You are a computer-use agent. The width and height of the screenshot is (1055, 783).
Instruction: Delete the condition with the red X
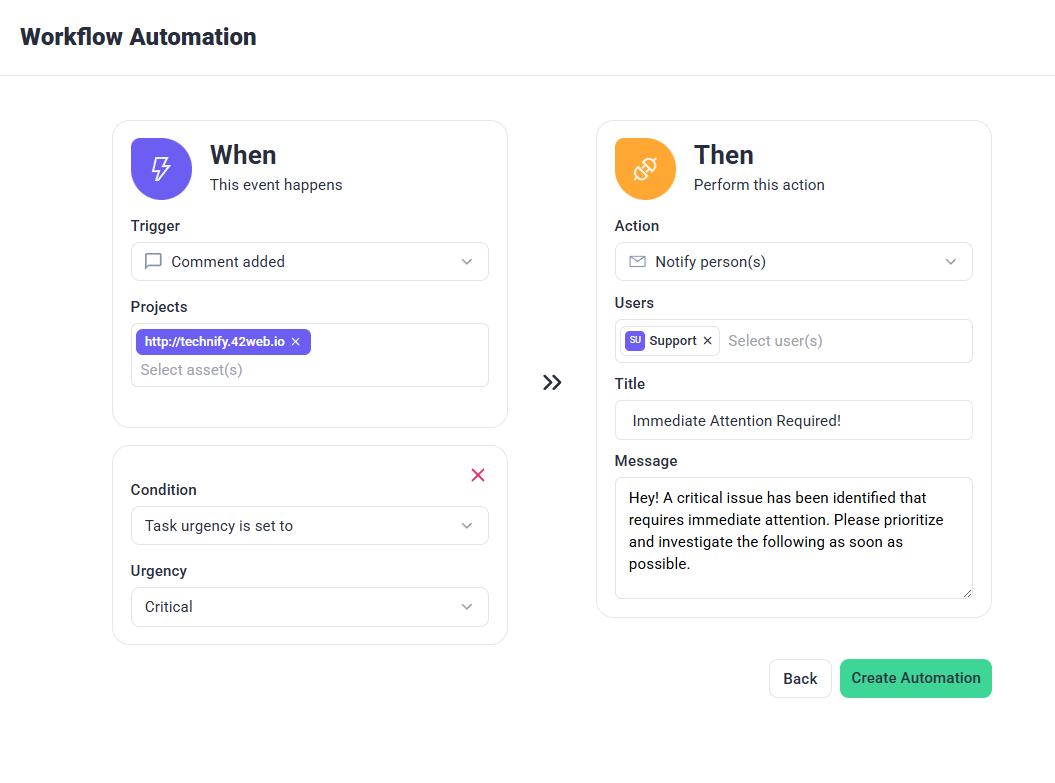point(478,475)
